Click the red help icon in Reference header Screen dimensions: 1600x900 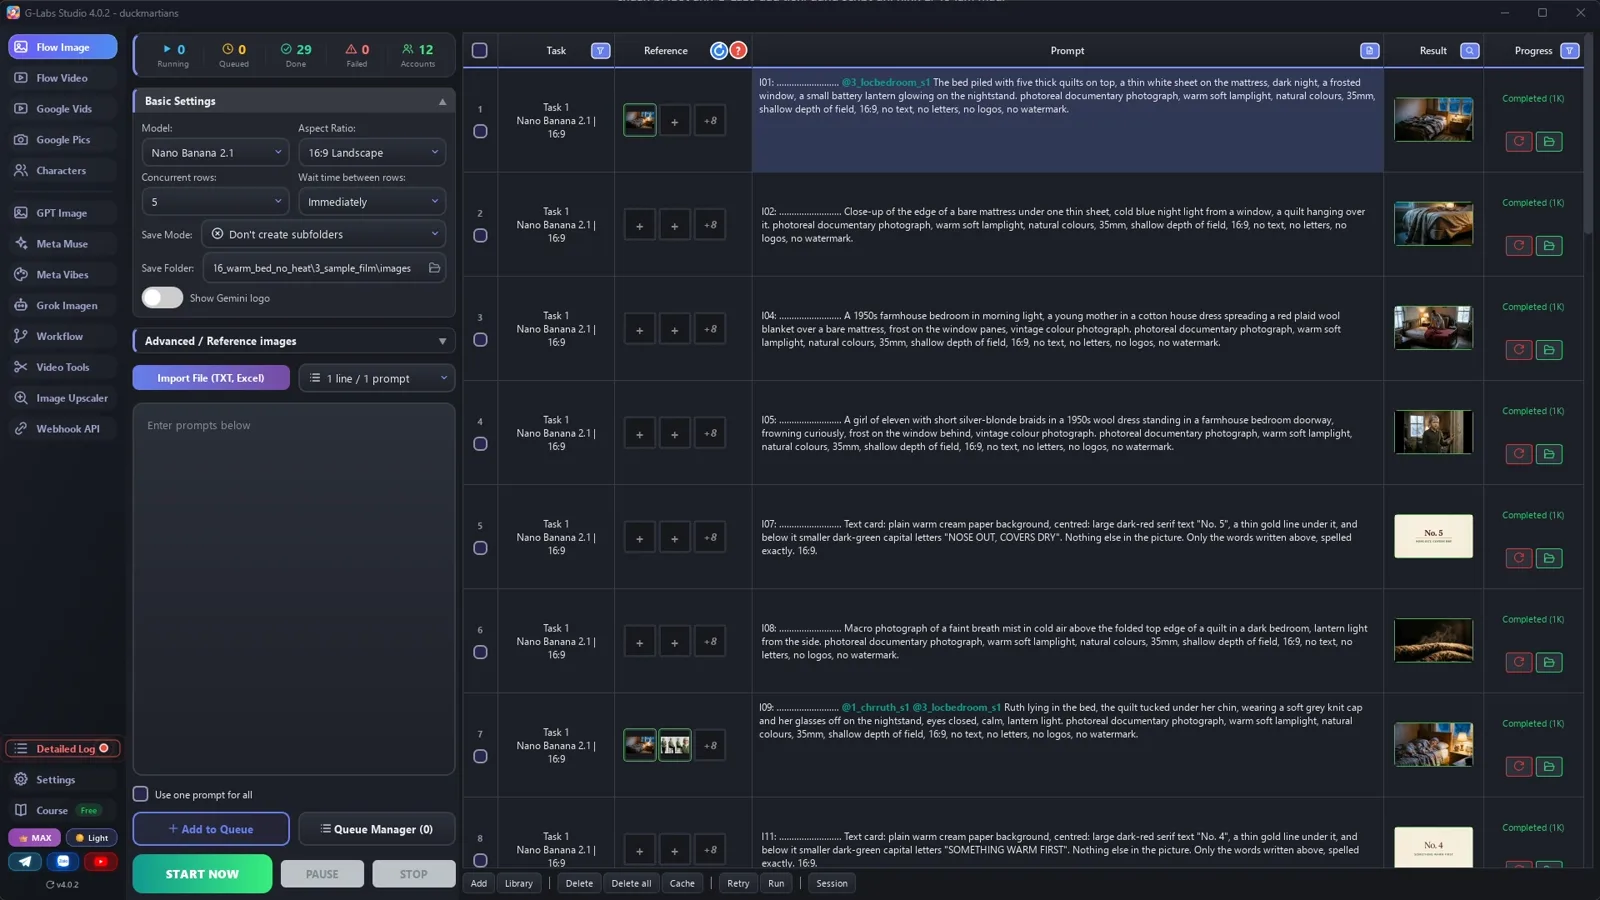pyautogui.click(x=738, y=51)
